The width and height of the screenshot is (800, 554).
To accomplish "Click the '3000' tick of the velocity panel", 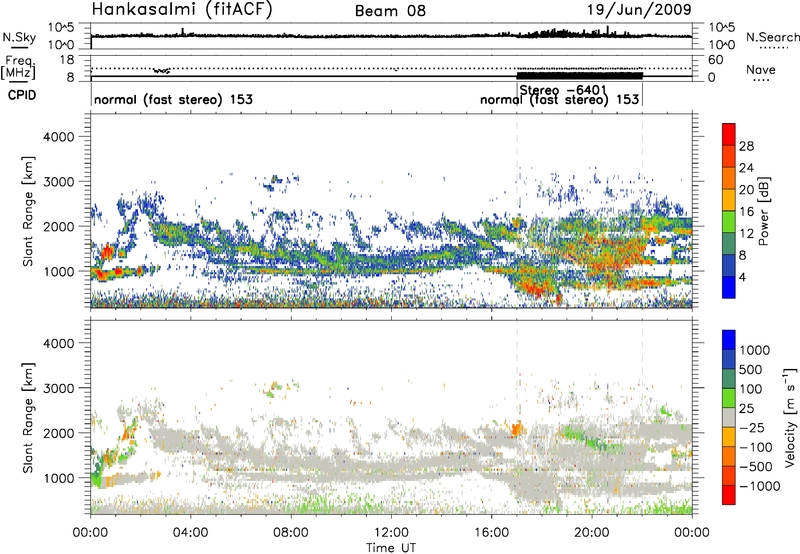I will tap(59, 388).
